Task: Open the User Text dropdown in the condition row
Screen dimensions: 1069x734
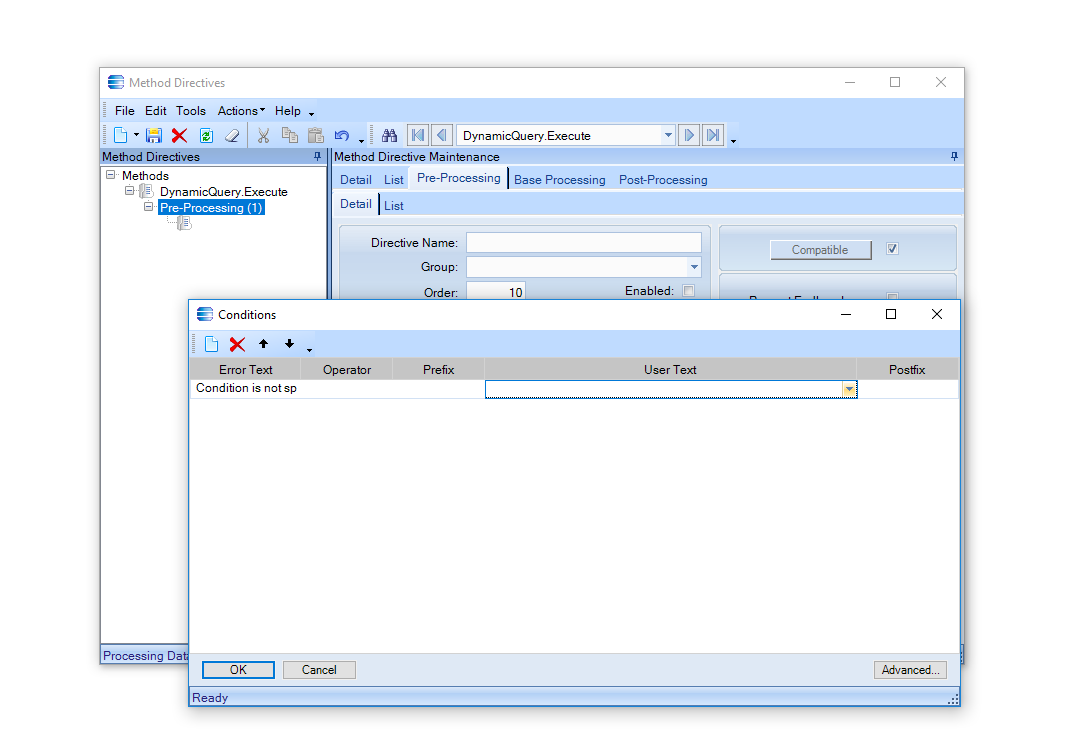Action: pyautogui.click(x=849, y=389)
